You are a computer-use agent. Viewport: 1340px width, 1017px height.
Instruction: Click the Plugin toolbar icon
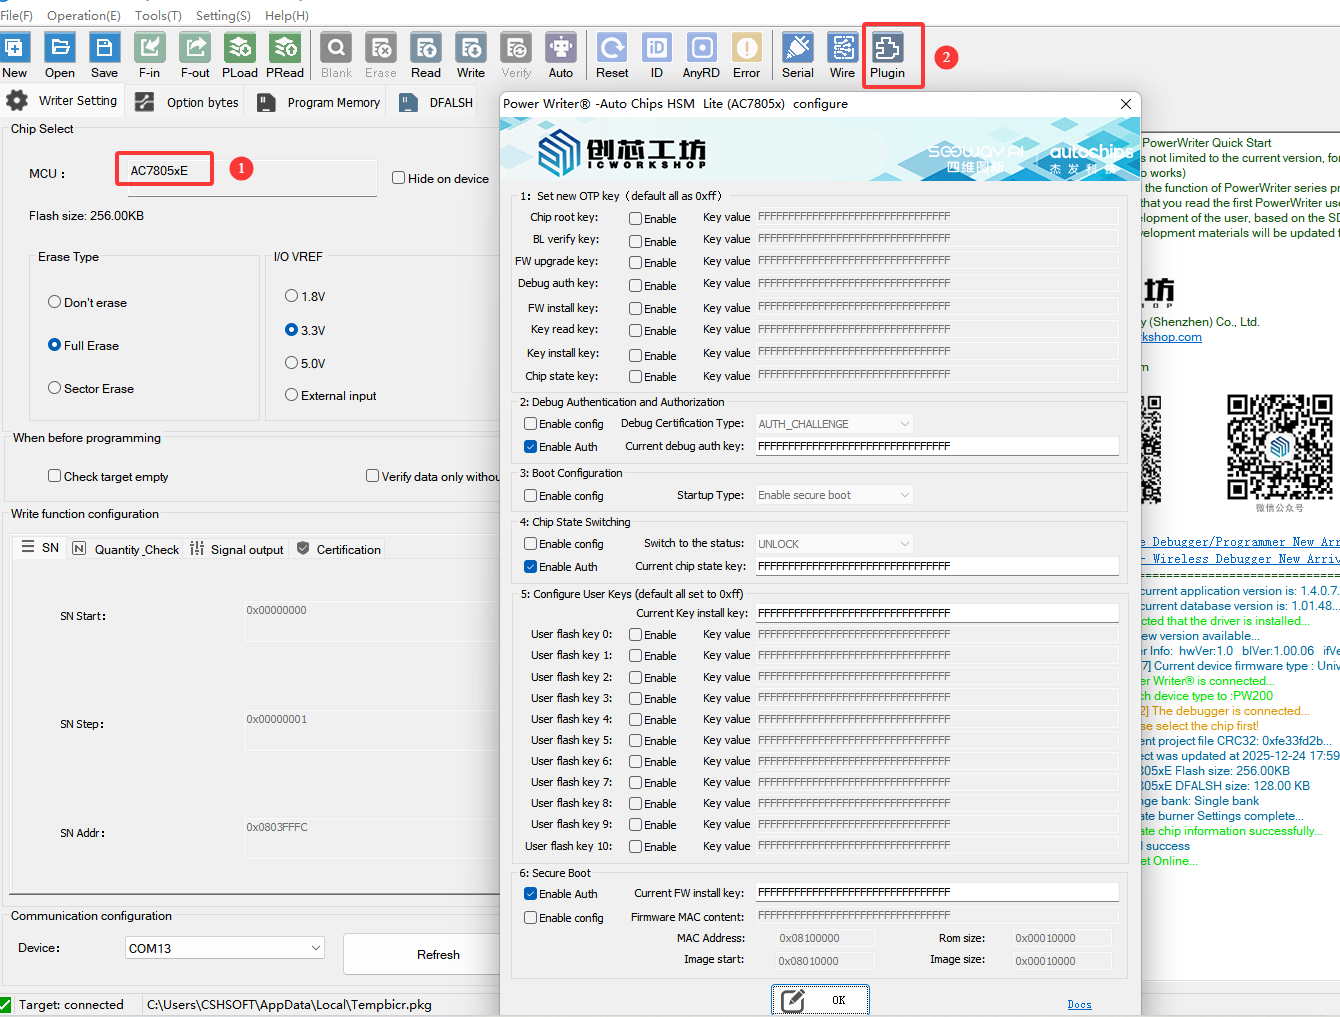887,49
